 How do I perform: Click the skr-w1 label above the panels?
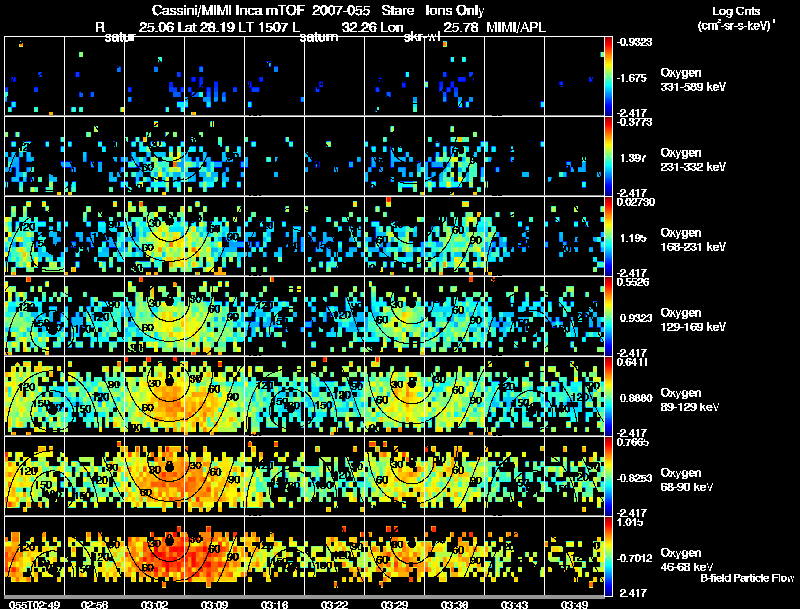pos(422,37)
